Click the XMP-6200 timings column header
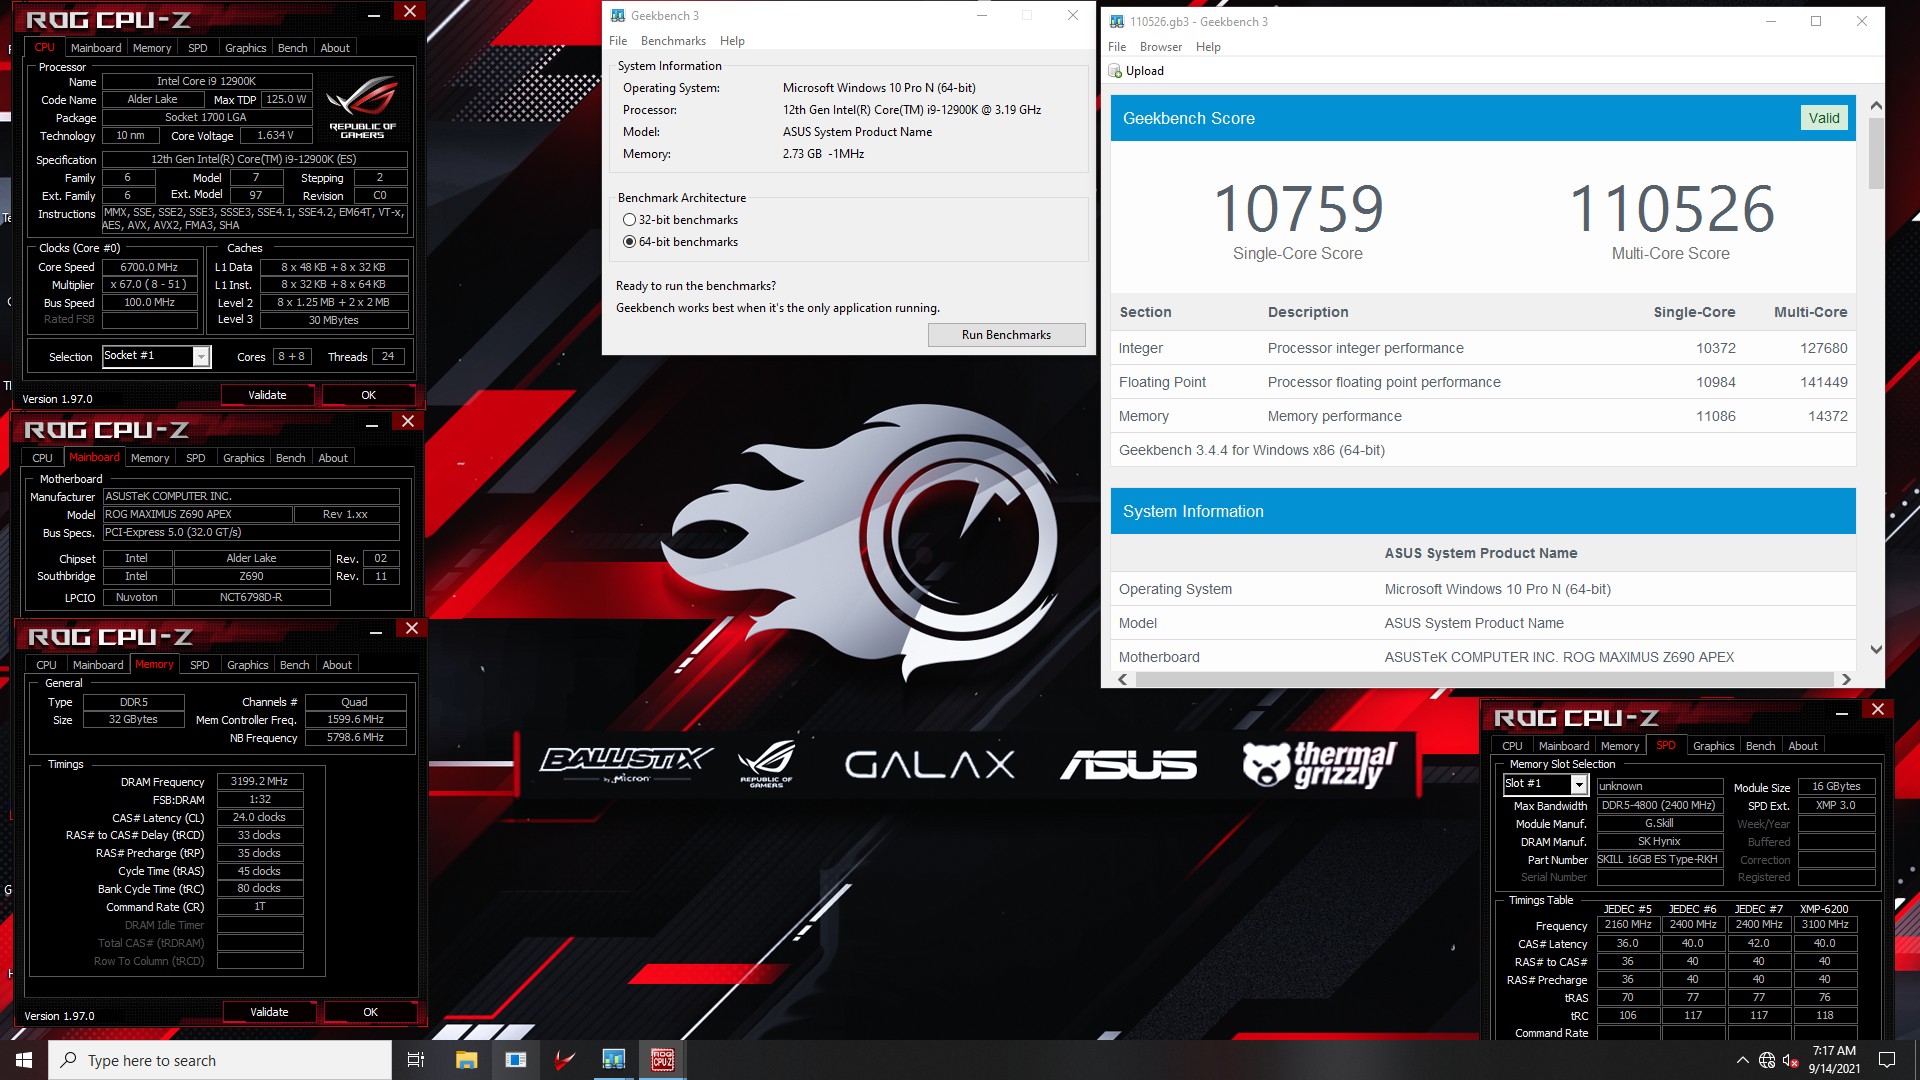 pos(1824,909)
